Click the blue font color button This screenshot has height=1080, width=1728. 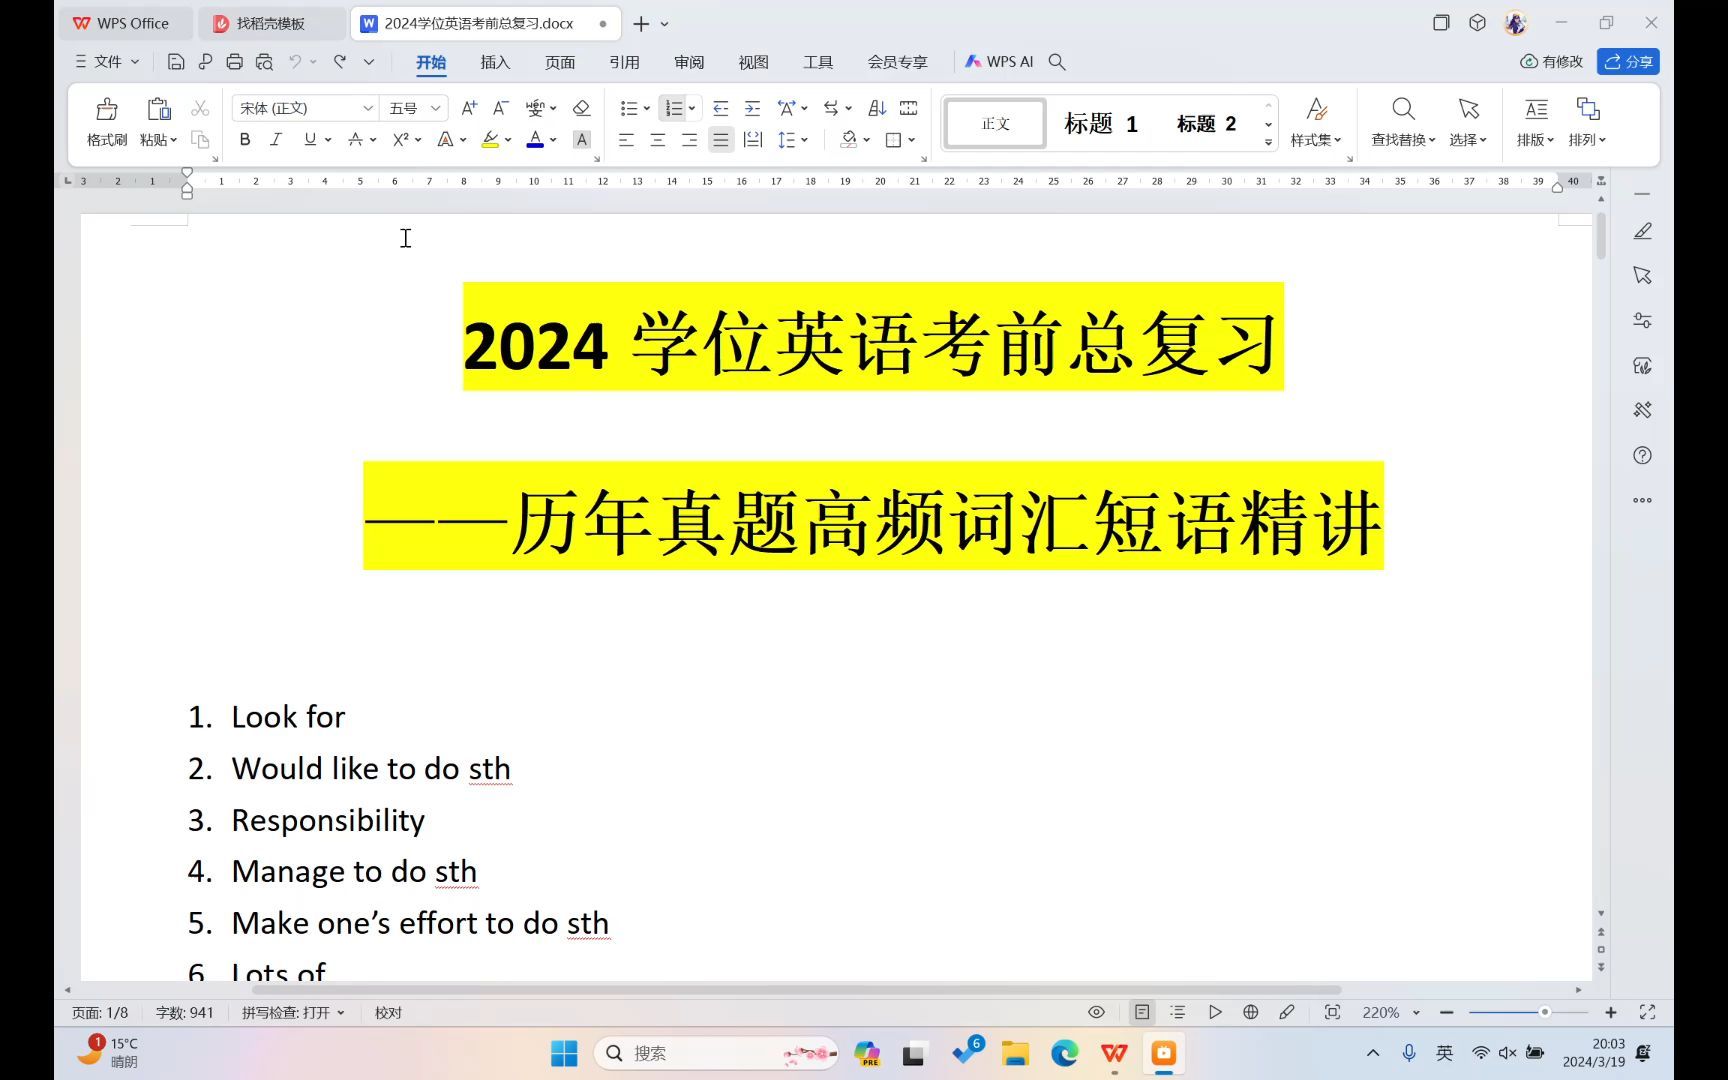(535, 140)
